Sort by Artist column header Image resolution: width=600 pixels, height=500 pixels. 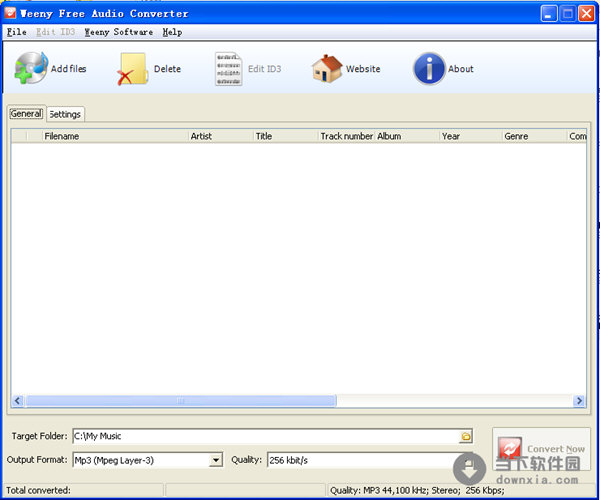pyautogui.click(x=221, y=136)
